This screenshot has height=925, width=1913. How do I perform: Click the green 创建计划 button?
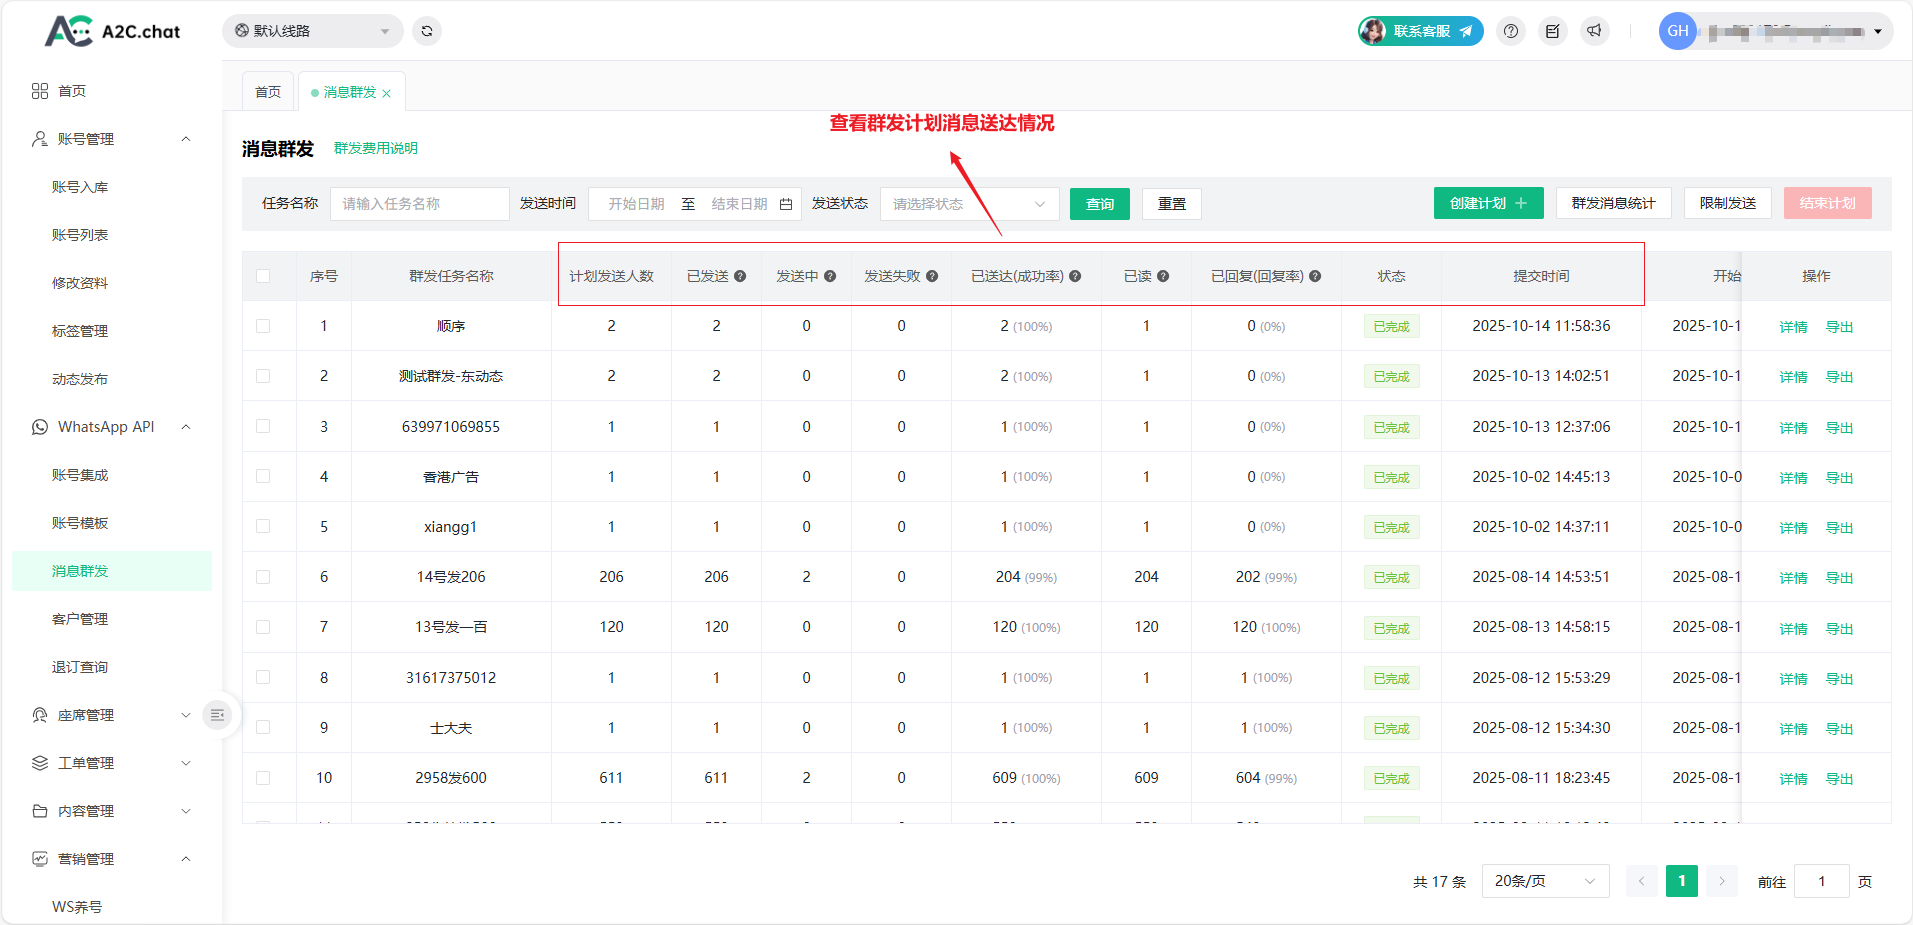pos(1488,203)
